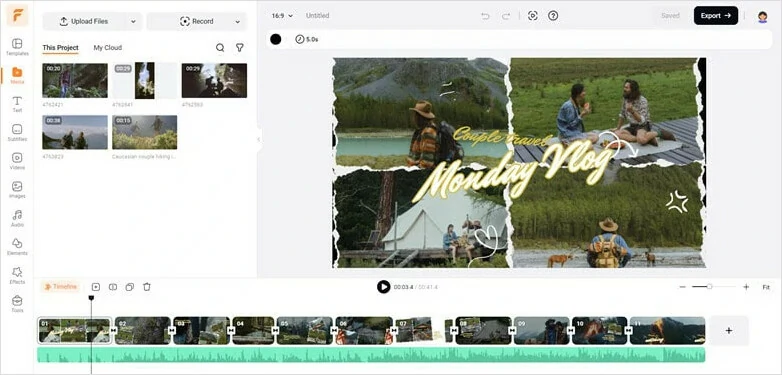The height and width of the screenshot is (375, 782).
Task: Click the 5.0s scene duration control
Action: tap(307, 39)
